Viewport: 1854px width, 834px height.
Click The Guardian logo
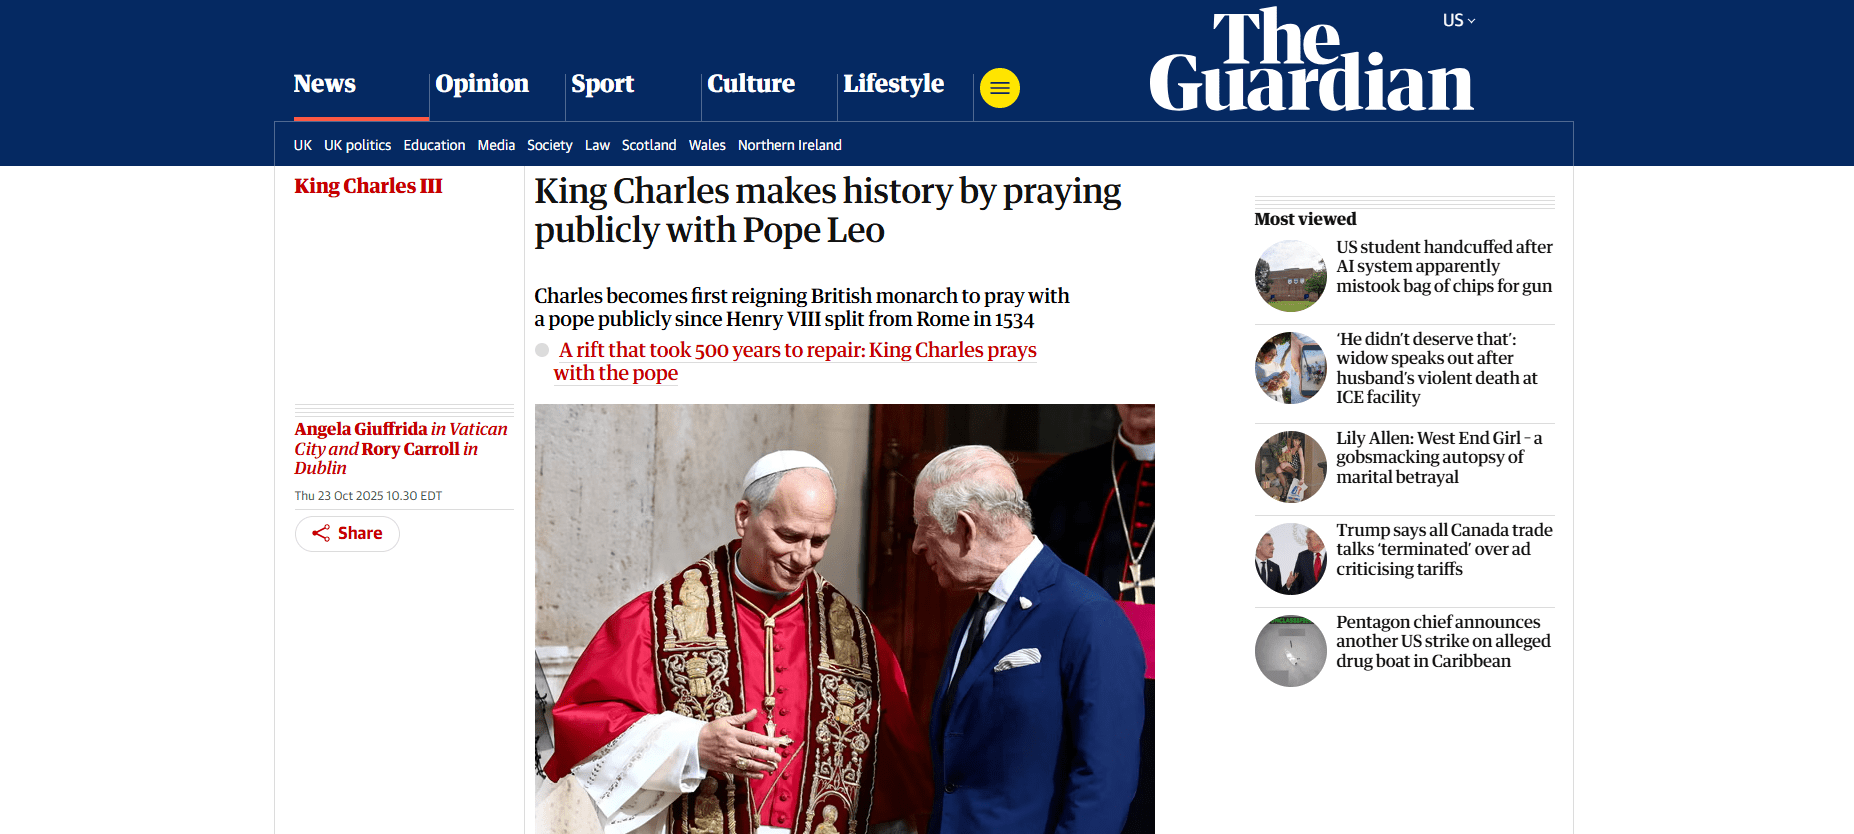(1312, 60)
